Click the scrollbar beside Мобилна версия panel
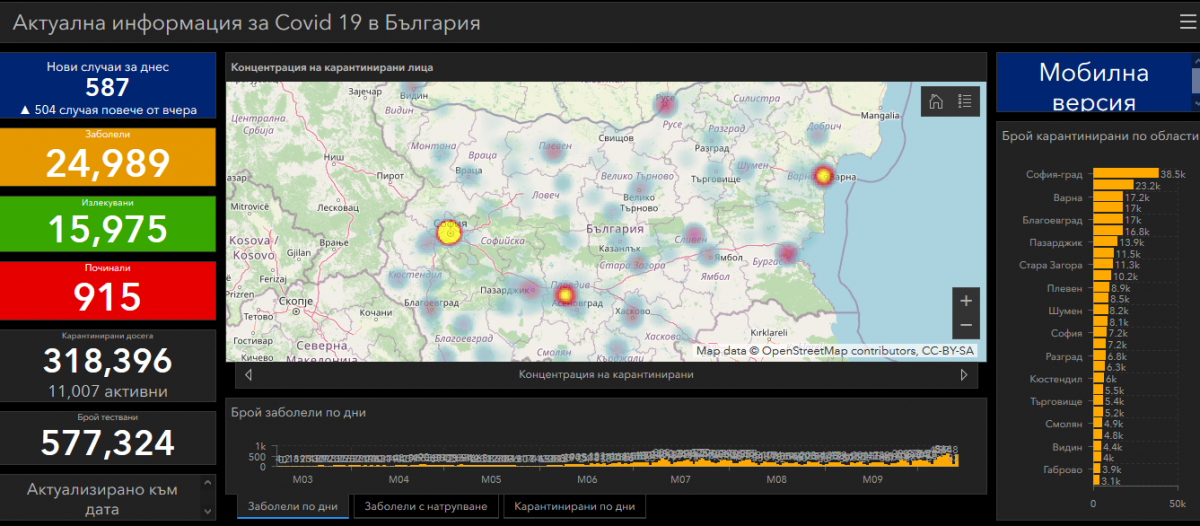Screen dimensions: 1200x526 point(1194,82)
